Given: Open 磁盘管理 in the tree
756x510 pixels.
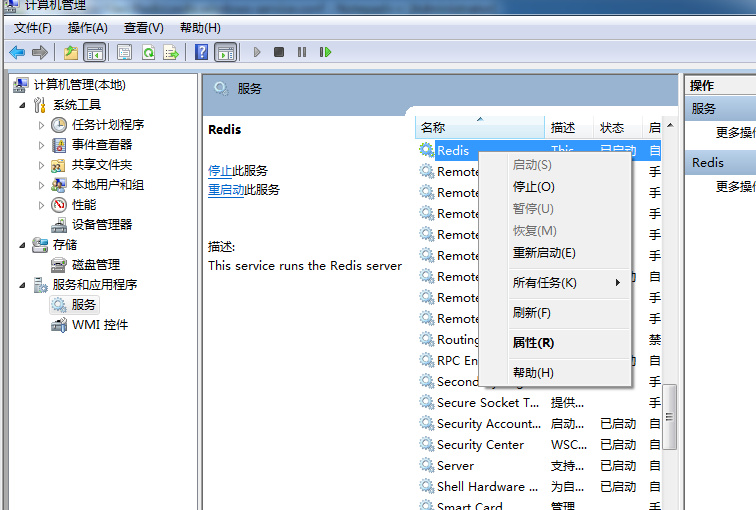Looking at the screenshot, I should 96,265.
